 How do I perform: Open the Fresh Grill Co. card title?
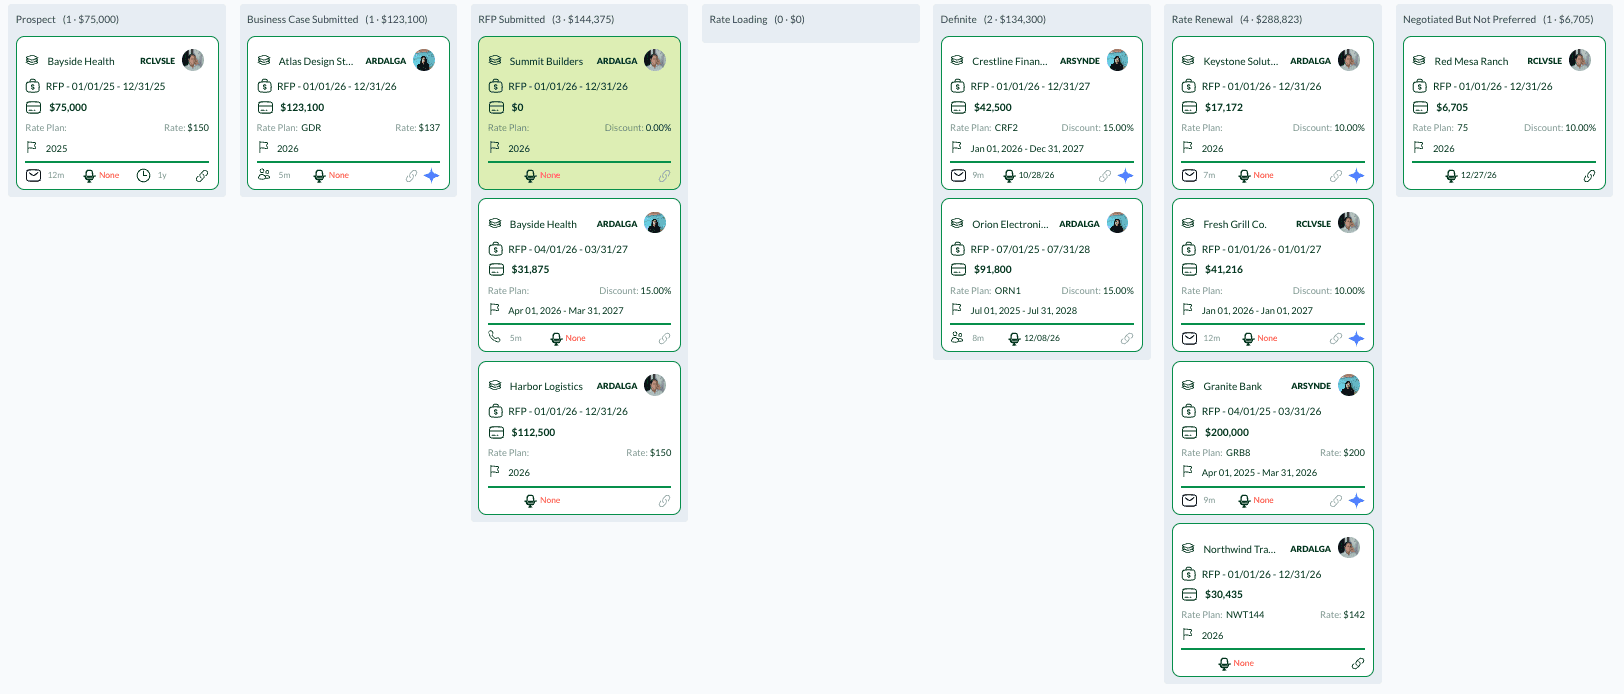(1235, 224)
